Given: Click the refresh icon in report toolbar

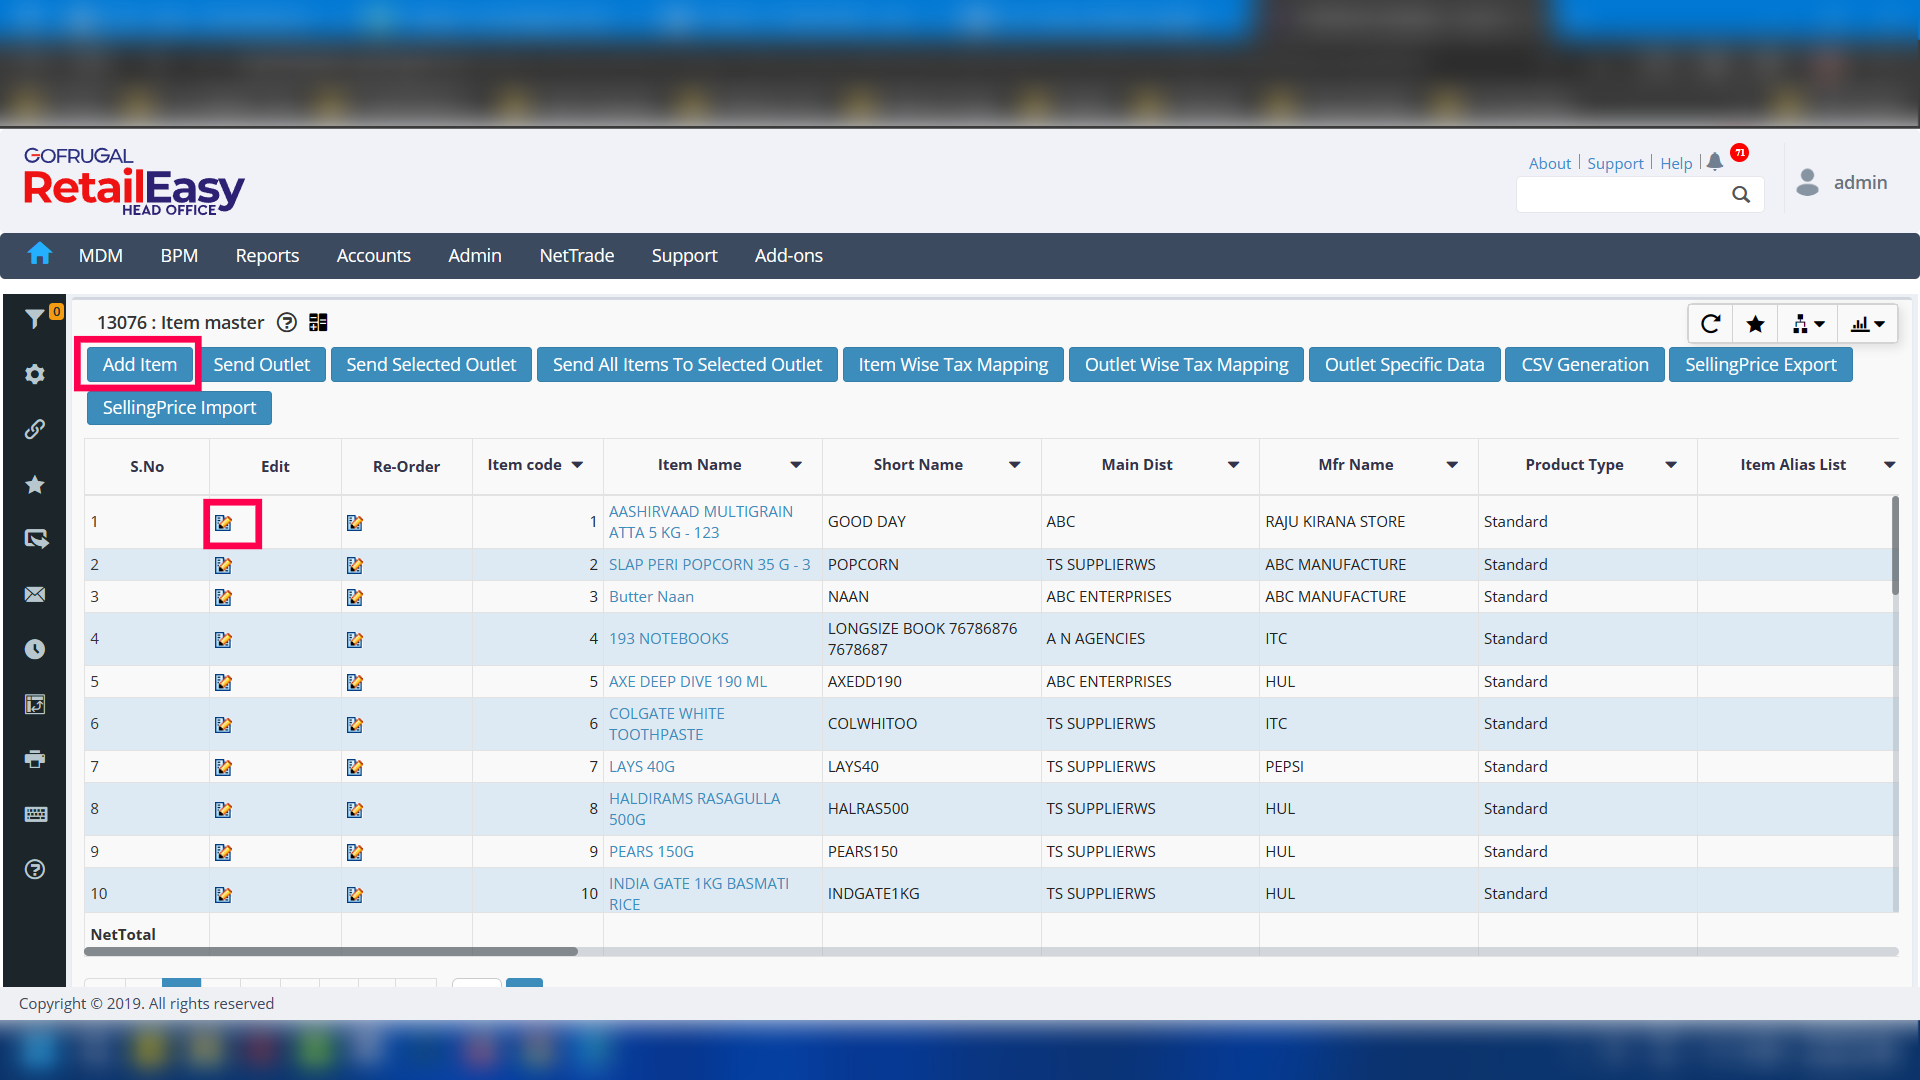Looking at the screenshot, I should pyautogui.click(x=1710, y=324).
